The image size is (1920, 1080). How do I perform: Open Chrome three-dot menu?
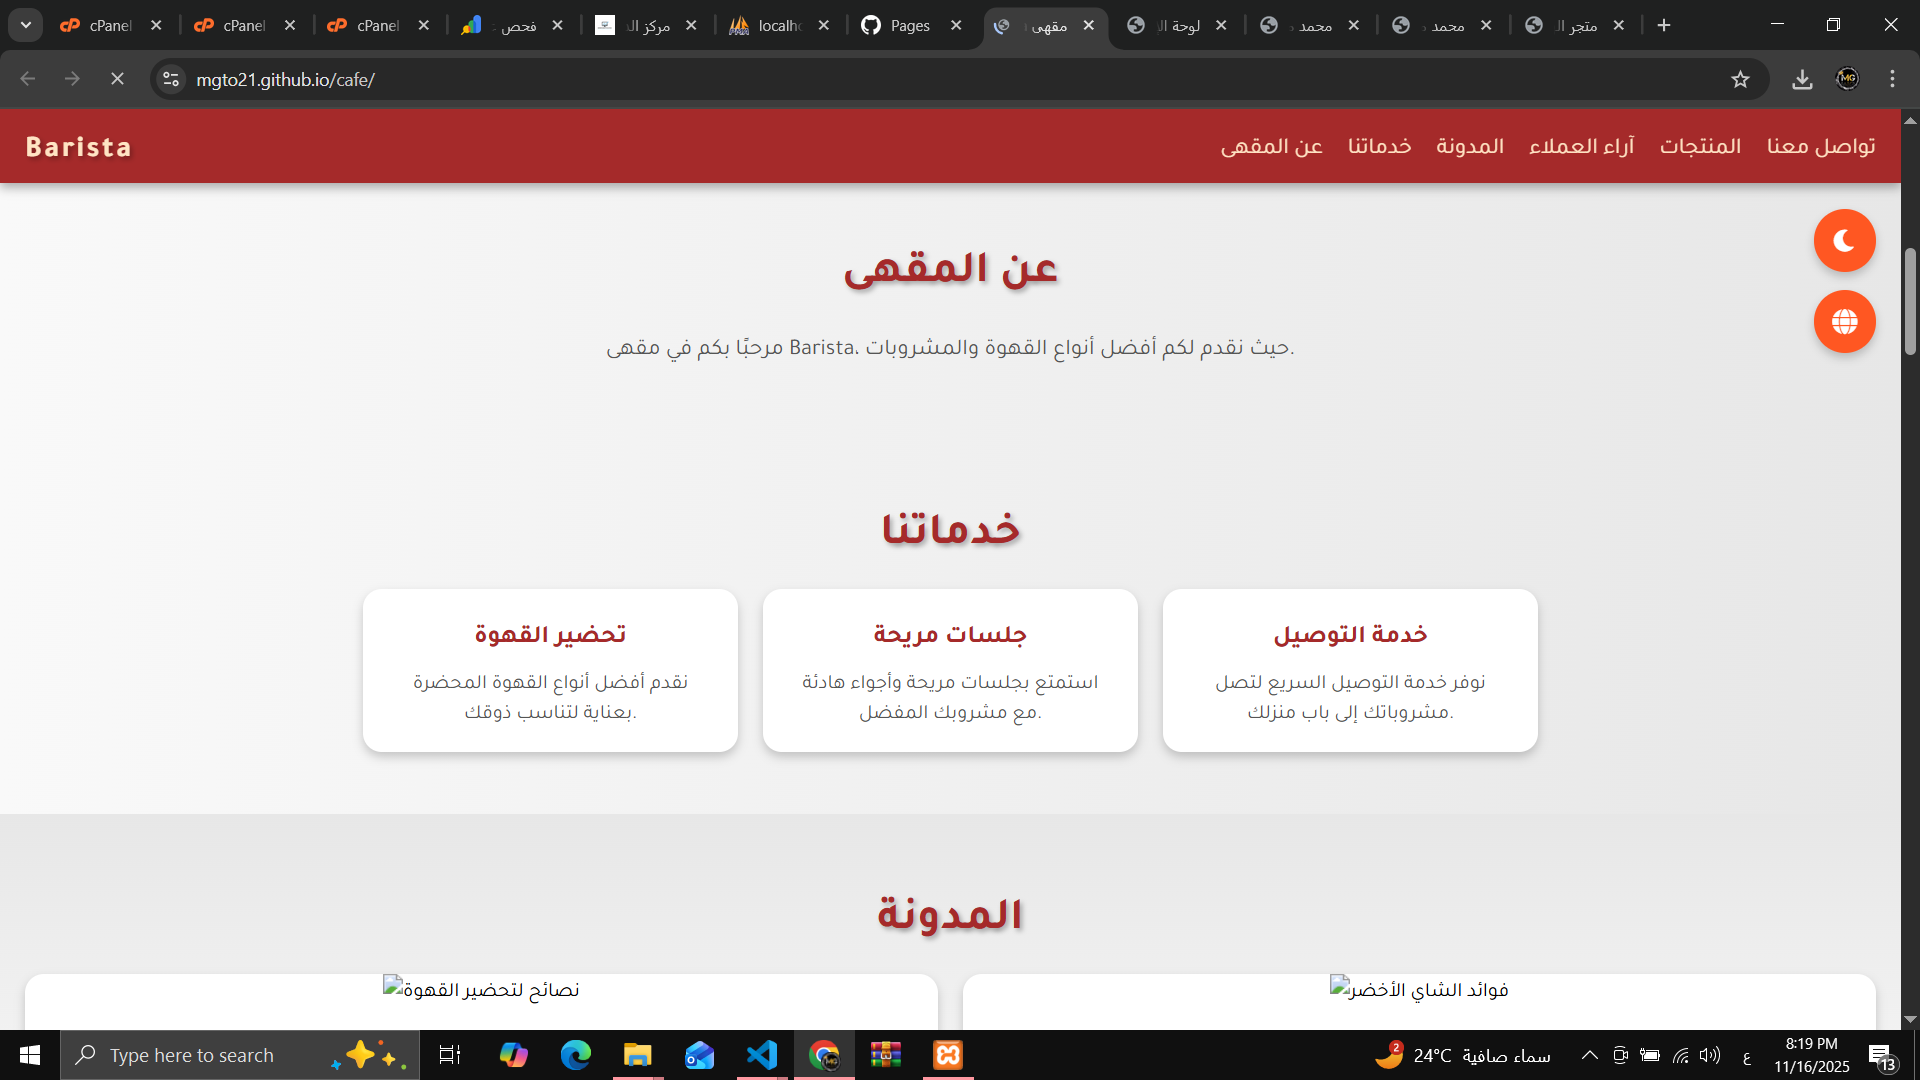1892,79
